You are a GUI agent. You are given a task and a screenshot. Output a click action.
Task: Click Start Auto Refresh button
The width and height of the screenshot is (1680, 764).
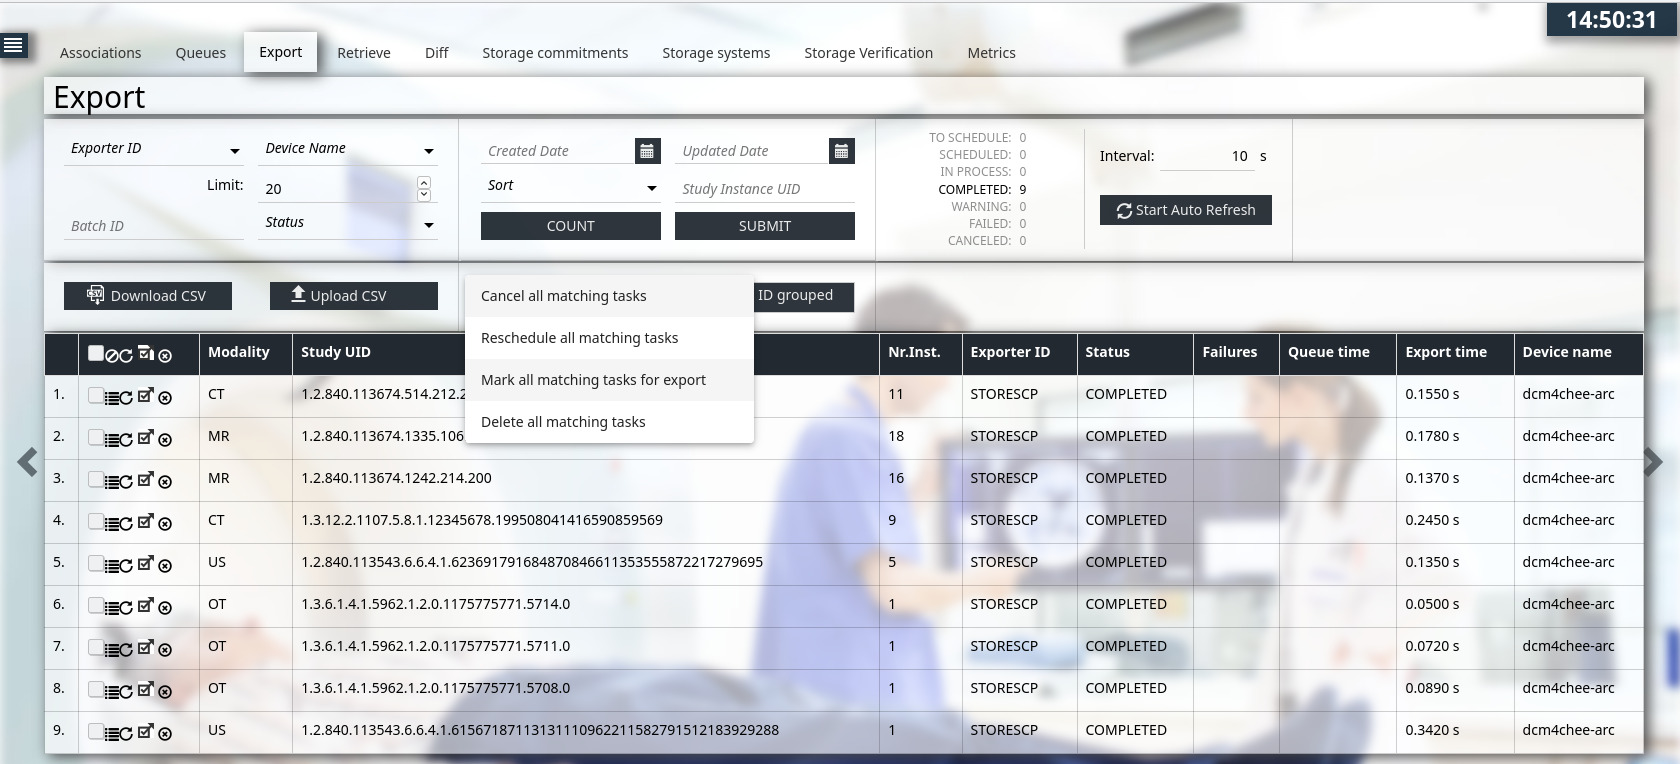[x=1186, y=210]
